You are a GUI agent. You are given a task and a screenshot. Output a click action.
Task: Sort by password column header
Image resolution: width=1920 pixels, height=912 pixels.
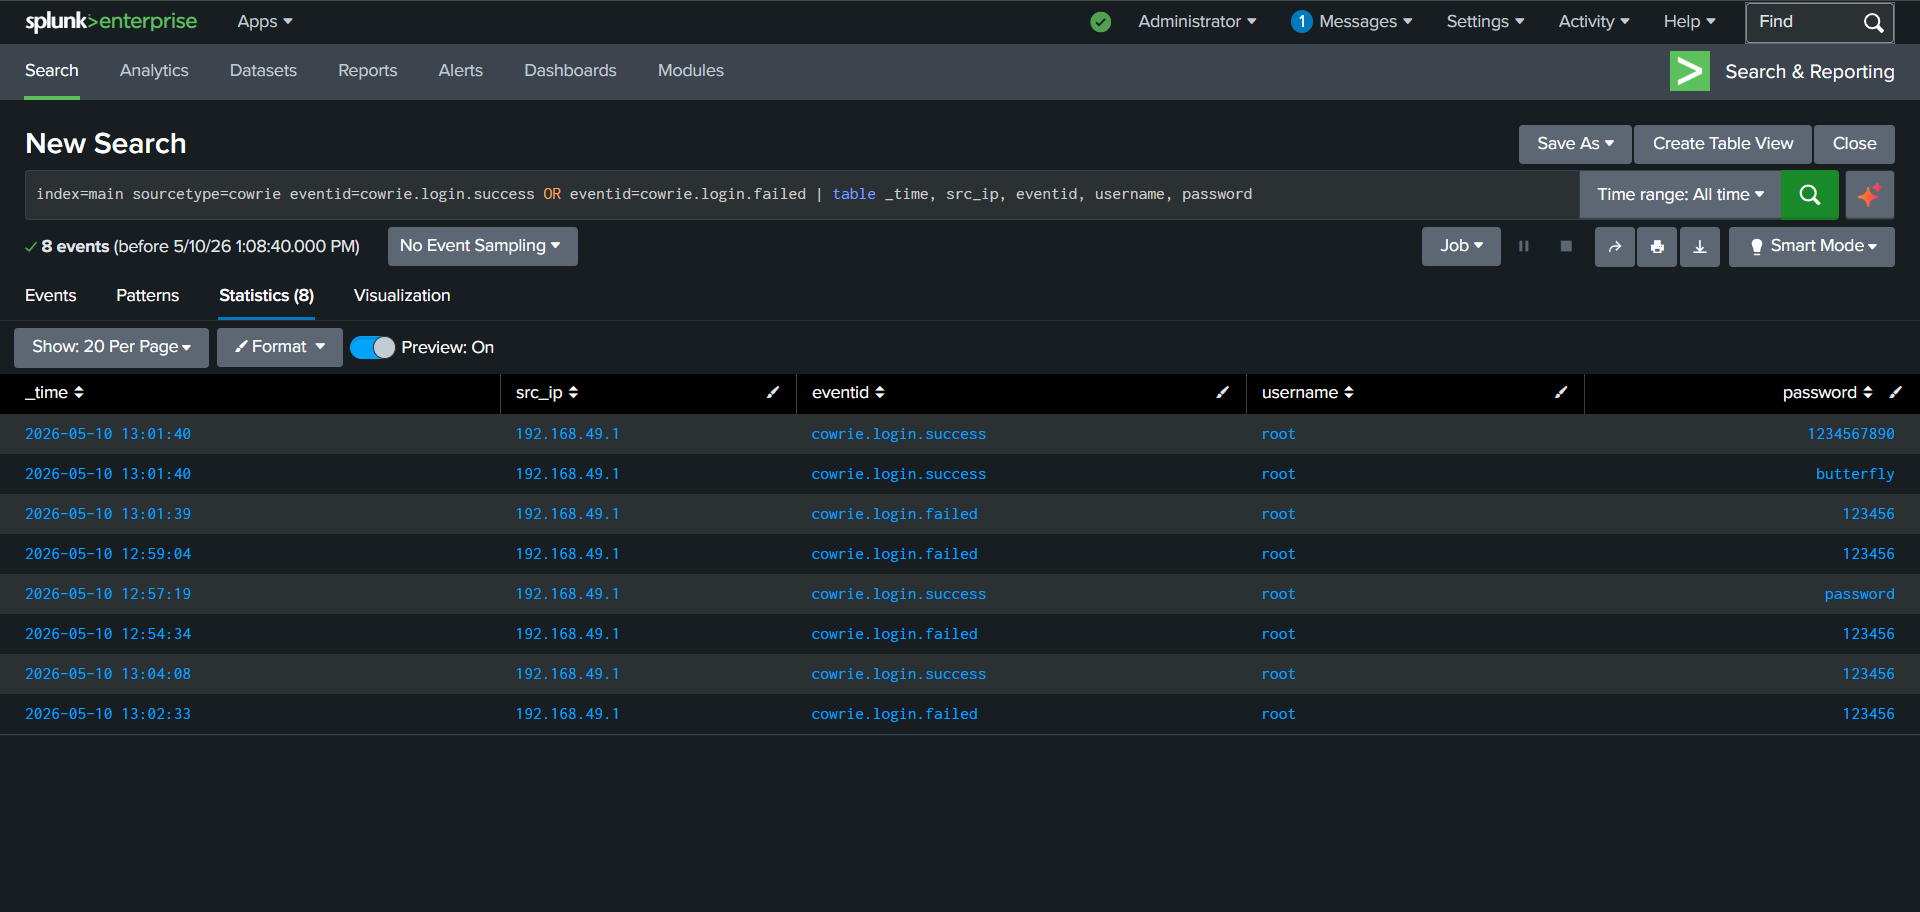pos(1827,393)
